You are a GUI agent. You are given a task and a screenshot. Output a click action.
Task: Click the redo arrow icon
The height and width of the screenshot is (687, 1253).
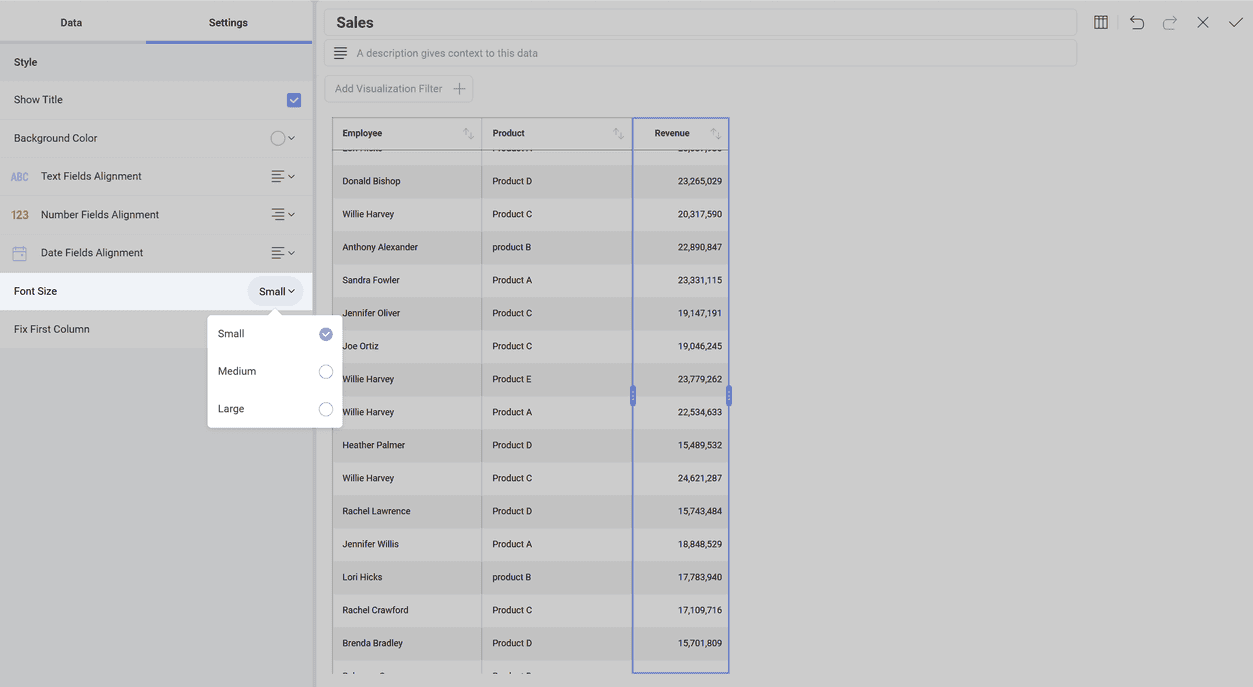point(1170,22)
